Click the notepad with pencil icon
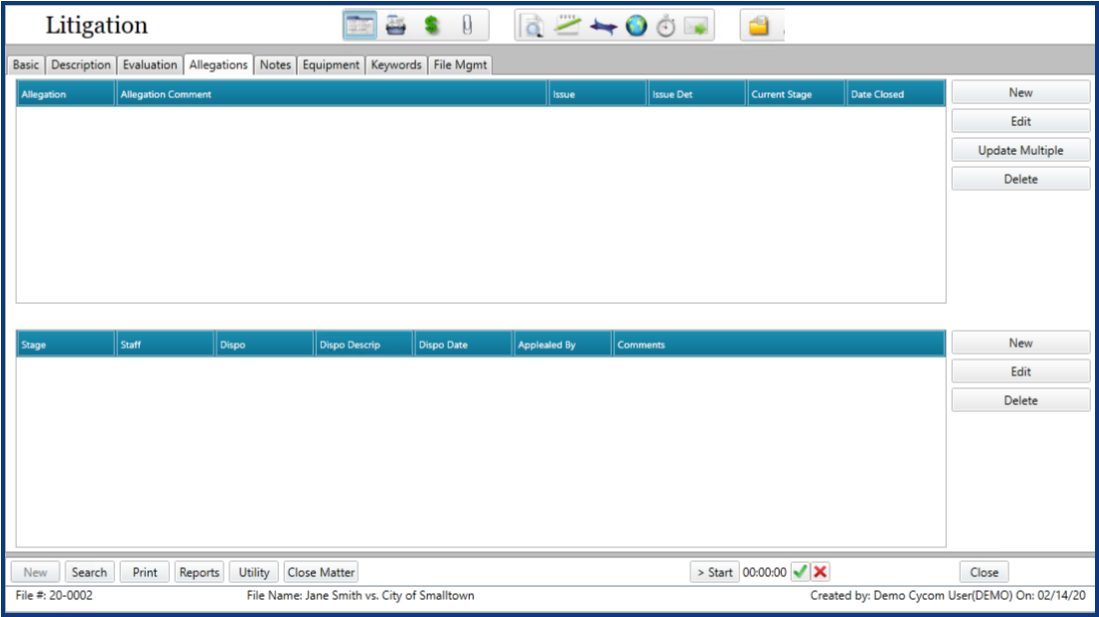 coord(567,26)
